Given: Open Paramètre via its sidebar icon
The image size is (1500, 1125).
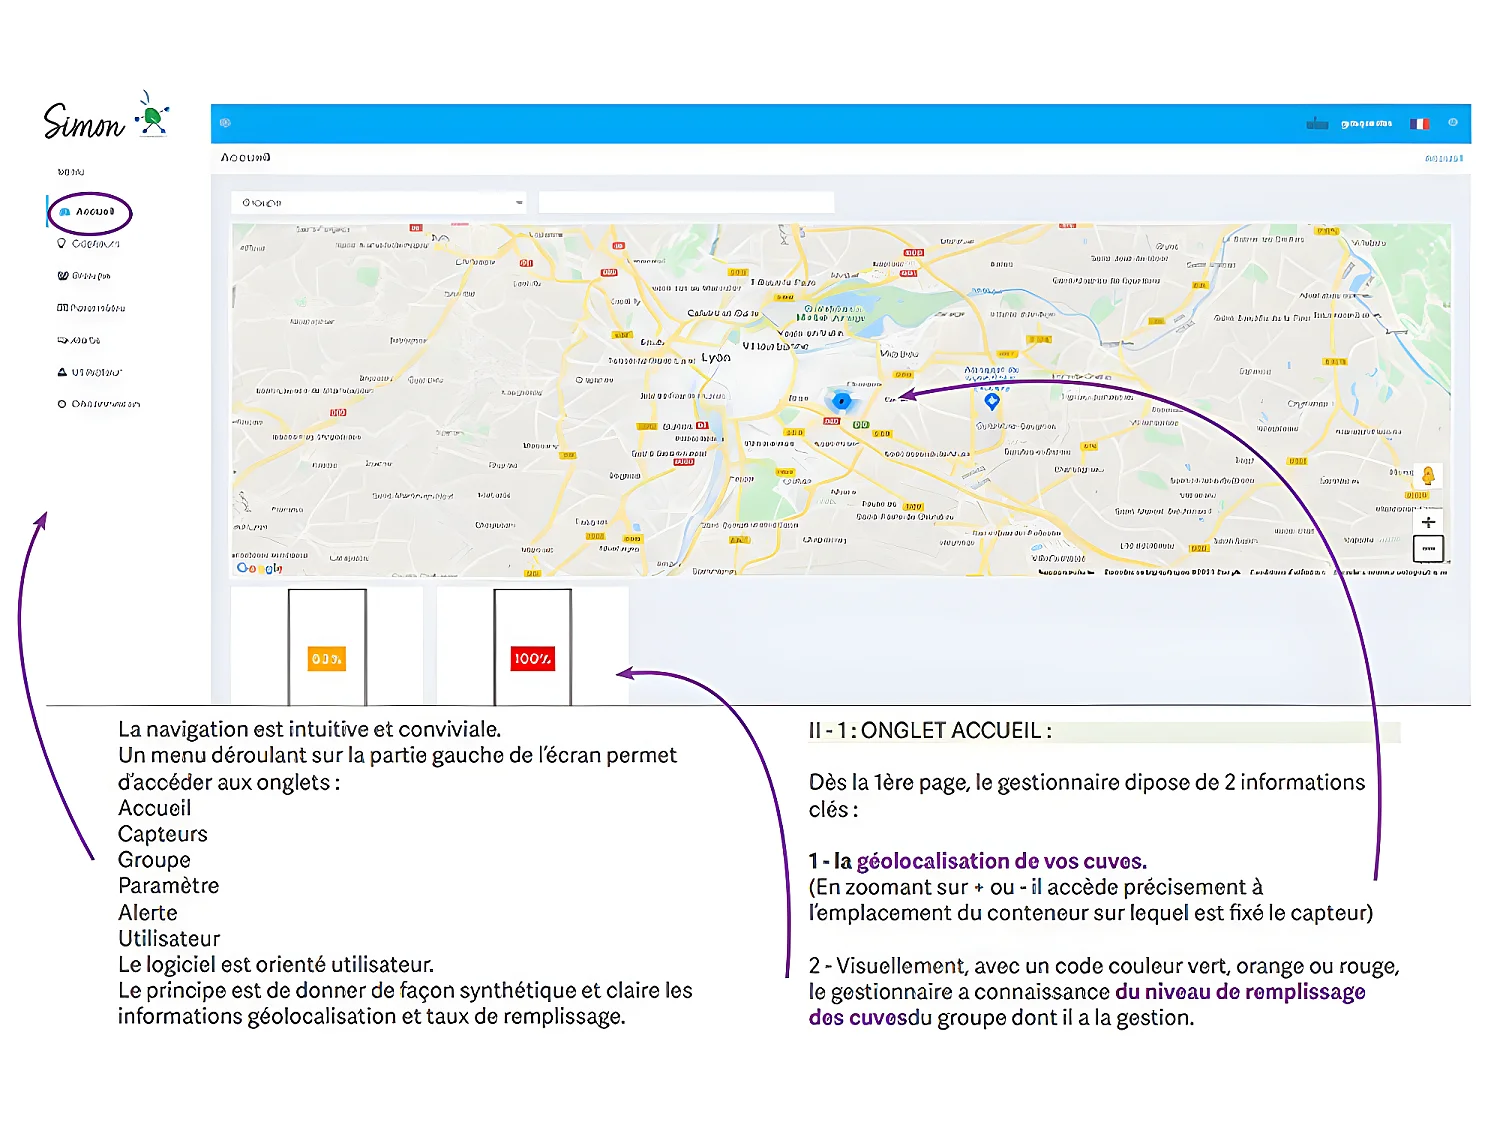Looking at the screenshot, I should pyautogui.click(x=62, y=307).
